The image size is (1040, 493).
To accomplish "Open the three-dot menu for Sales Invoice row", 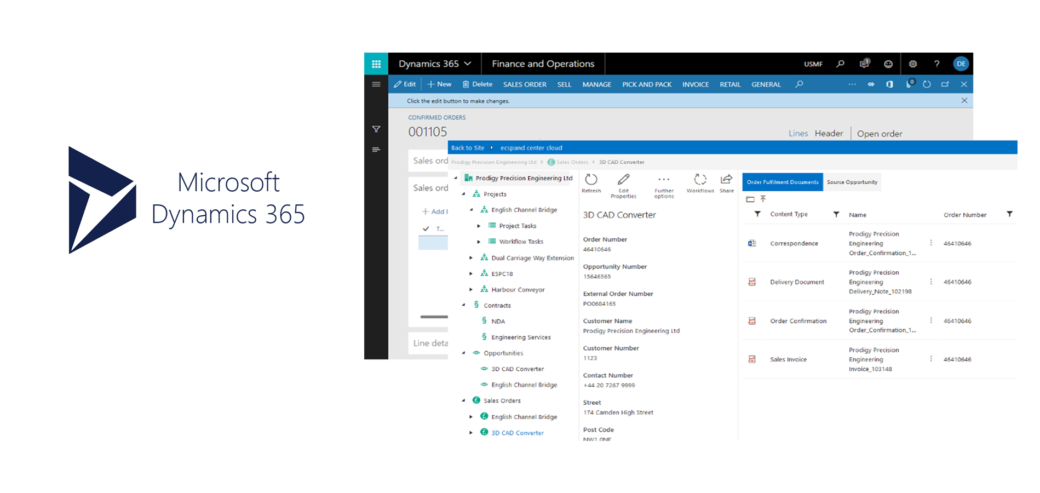I will pos(931,359).
